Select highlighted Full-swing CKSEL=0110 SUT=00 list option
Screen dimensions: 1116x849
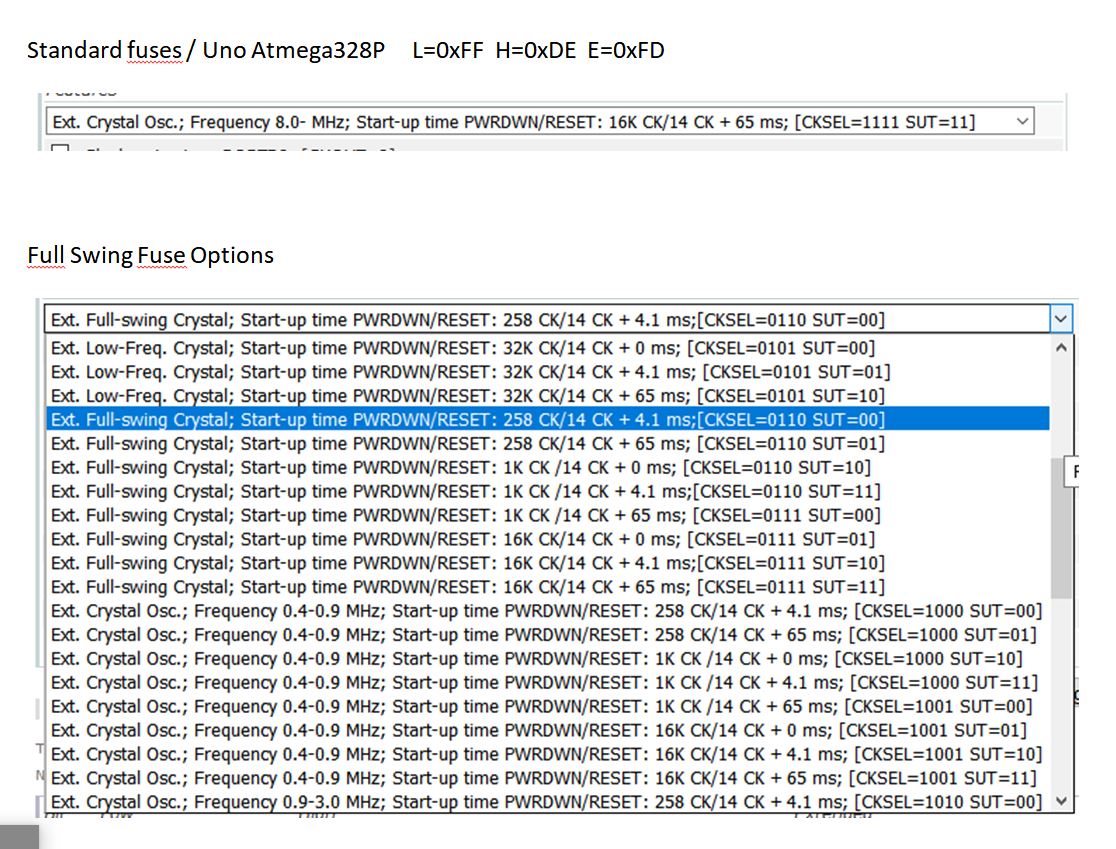tap(547, 419)
